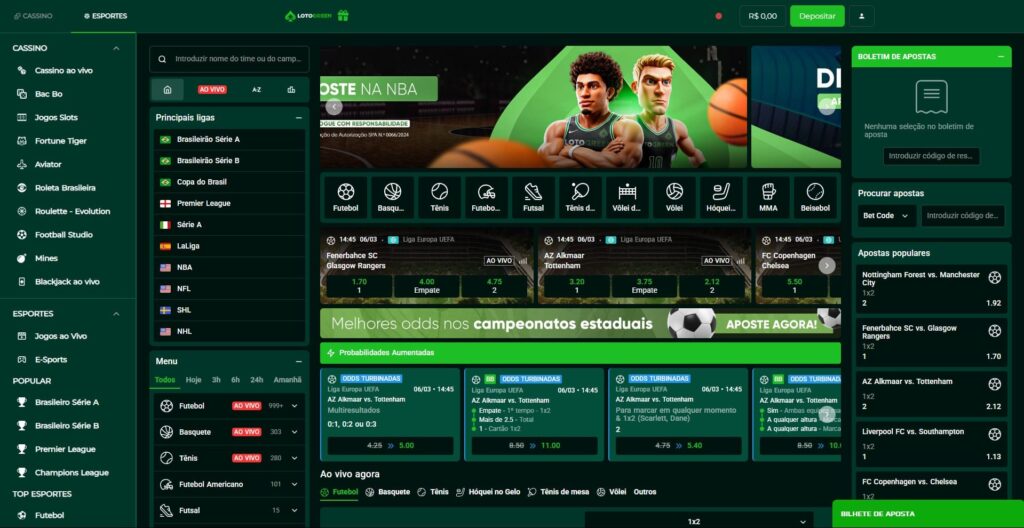This screenshot has height=528, width=1024.
Task: Go to previous banner slide arrow
Action: (x=334, y=107)
